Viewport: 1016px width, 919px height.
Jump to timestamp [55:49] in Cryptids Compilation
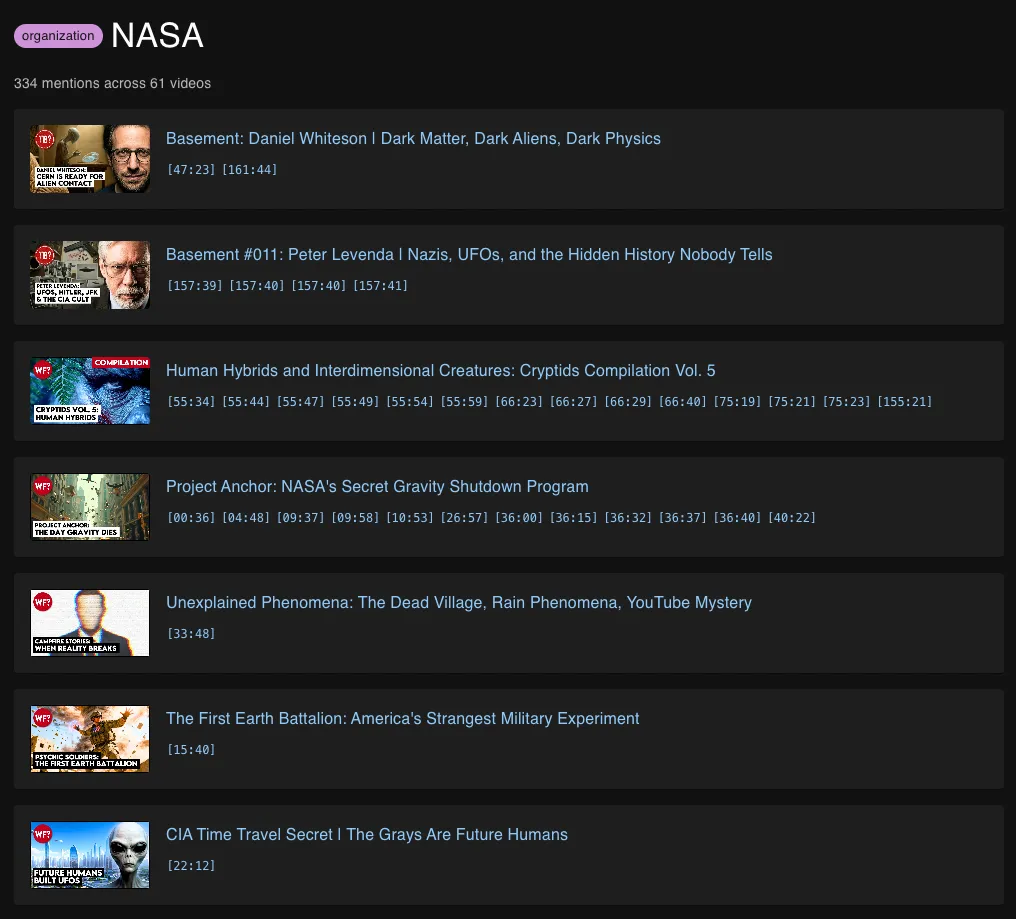click(x=355, y=402)
